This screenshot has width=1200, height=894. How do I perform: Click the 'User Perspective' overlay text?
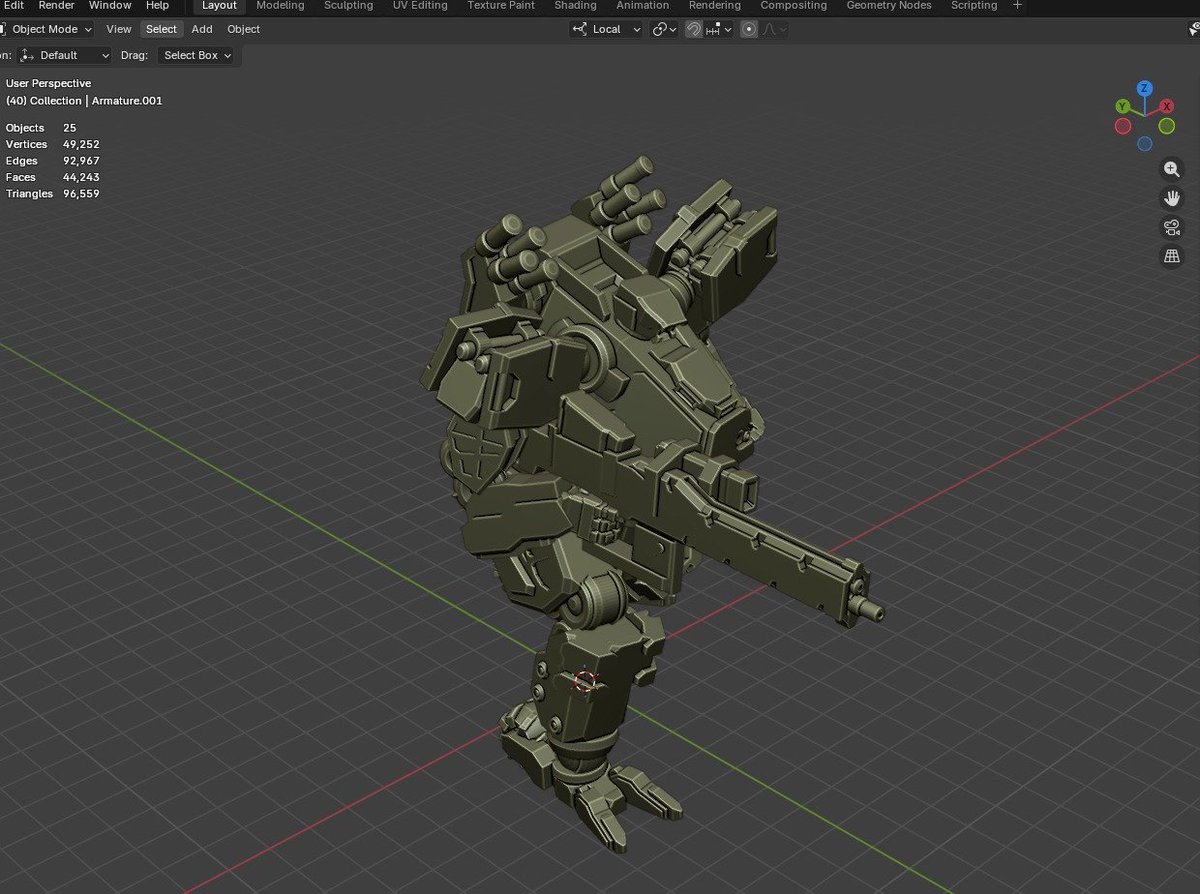(x=48, y=84)
